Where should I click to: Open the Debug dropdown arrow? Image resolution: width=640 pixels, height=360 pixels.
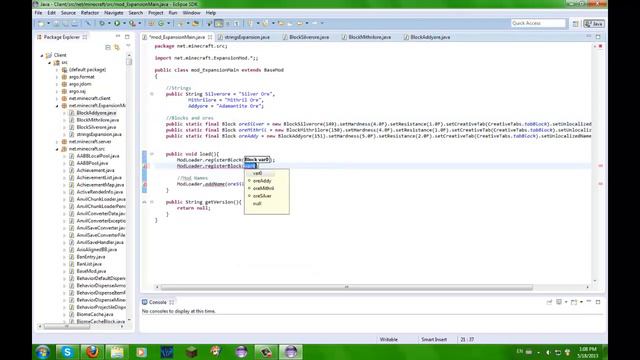pos(109,24)
